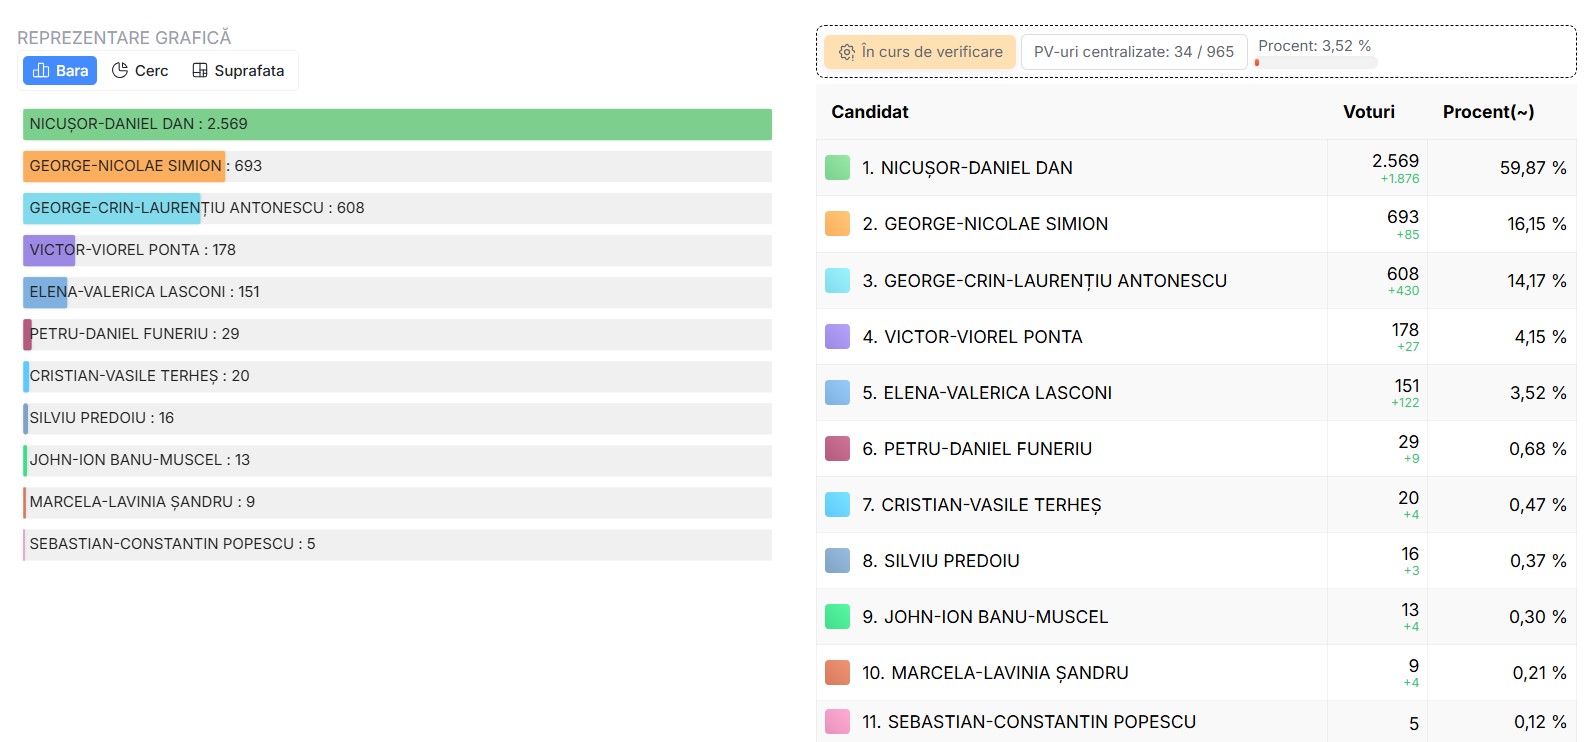Image resolution: width=1586 pixels, height=742 pixels.
Task: Click the gear icon beside În curs de verificare
Action: 846,52
